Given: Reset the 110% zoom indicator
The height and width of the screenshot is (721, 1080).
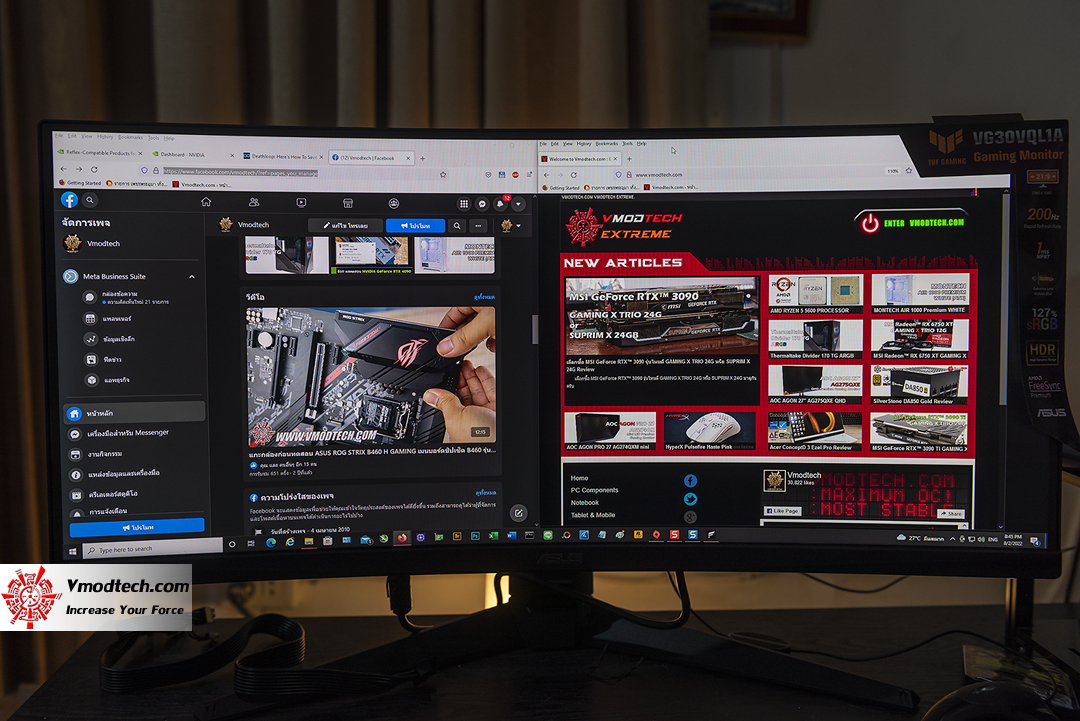Looking at the screenshot, I should tap(893, 171).
